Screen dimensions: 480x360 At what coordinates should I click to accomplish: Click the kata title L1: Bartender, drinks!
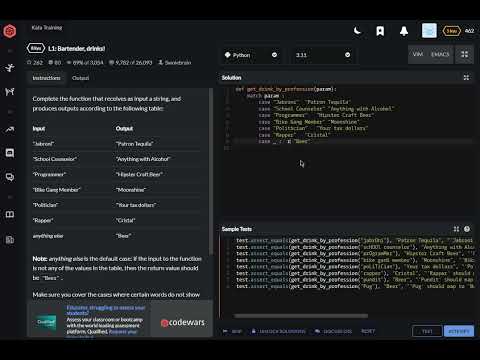click(x=76, y=49)
